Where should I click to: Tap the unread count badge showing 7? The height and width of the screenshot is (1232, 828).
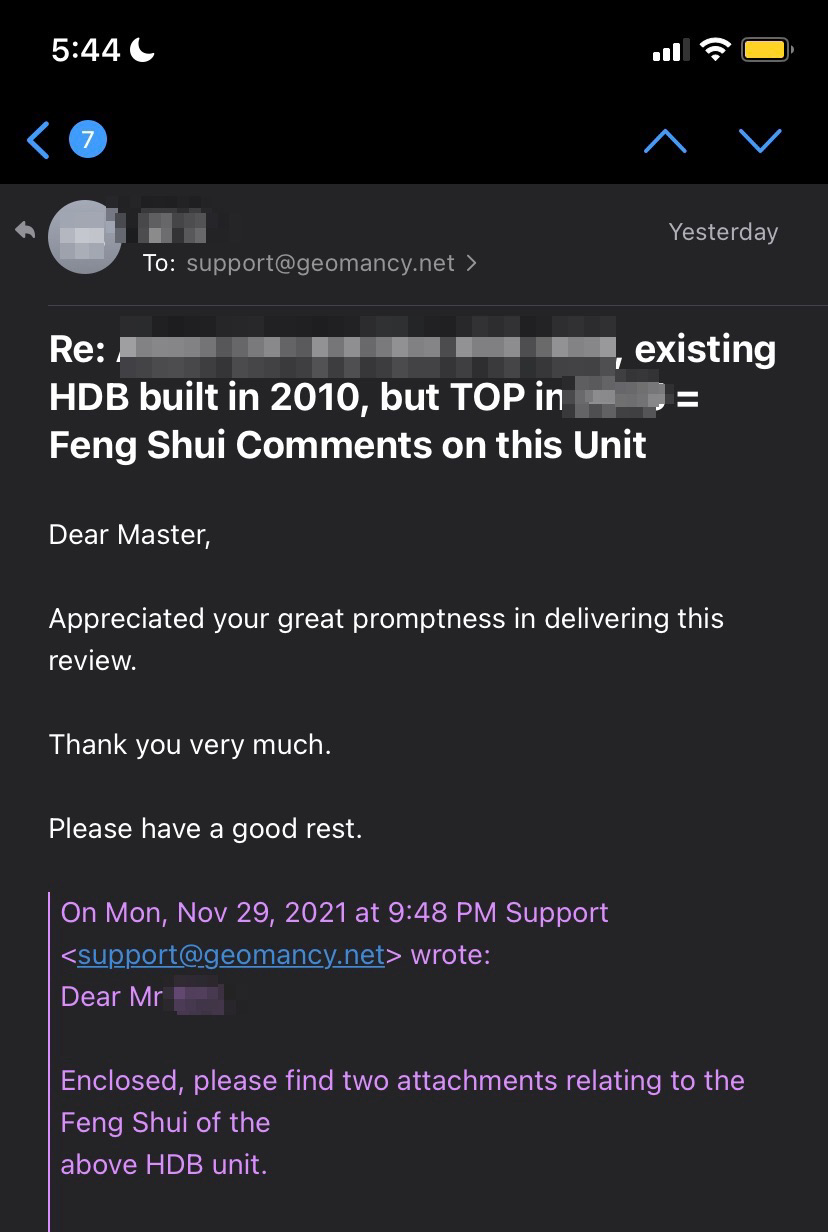pos(87,140)
